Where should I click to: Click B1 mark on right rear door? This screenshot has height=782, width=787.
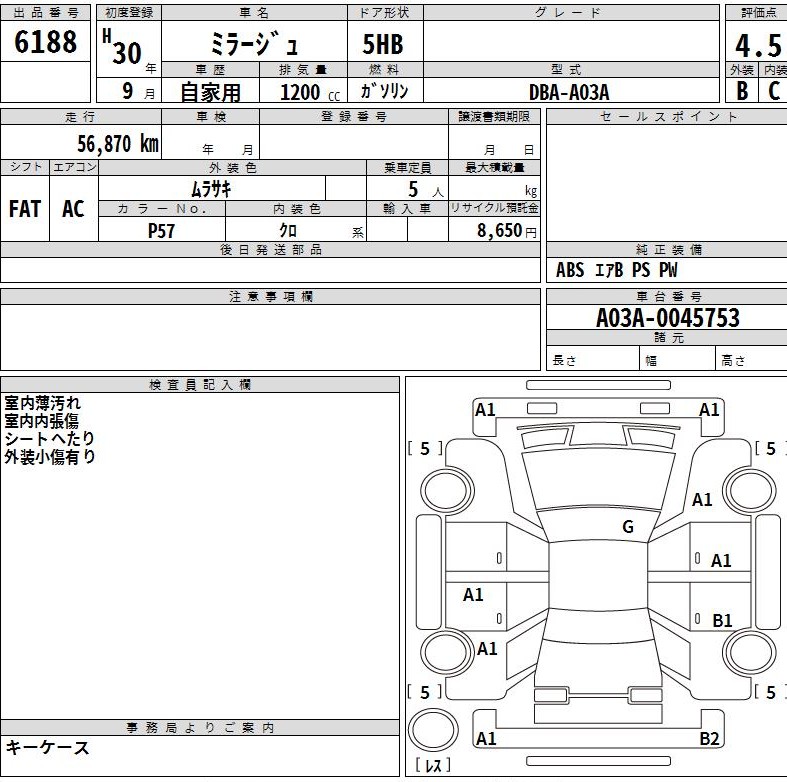[722, 621]
